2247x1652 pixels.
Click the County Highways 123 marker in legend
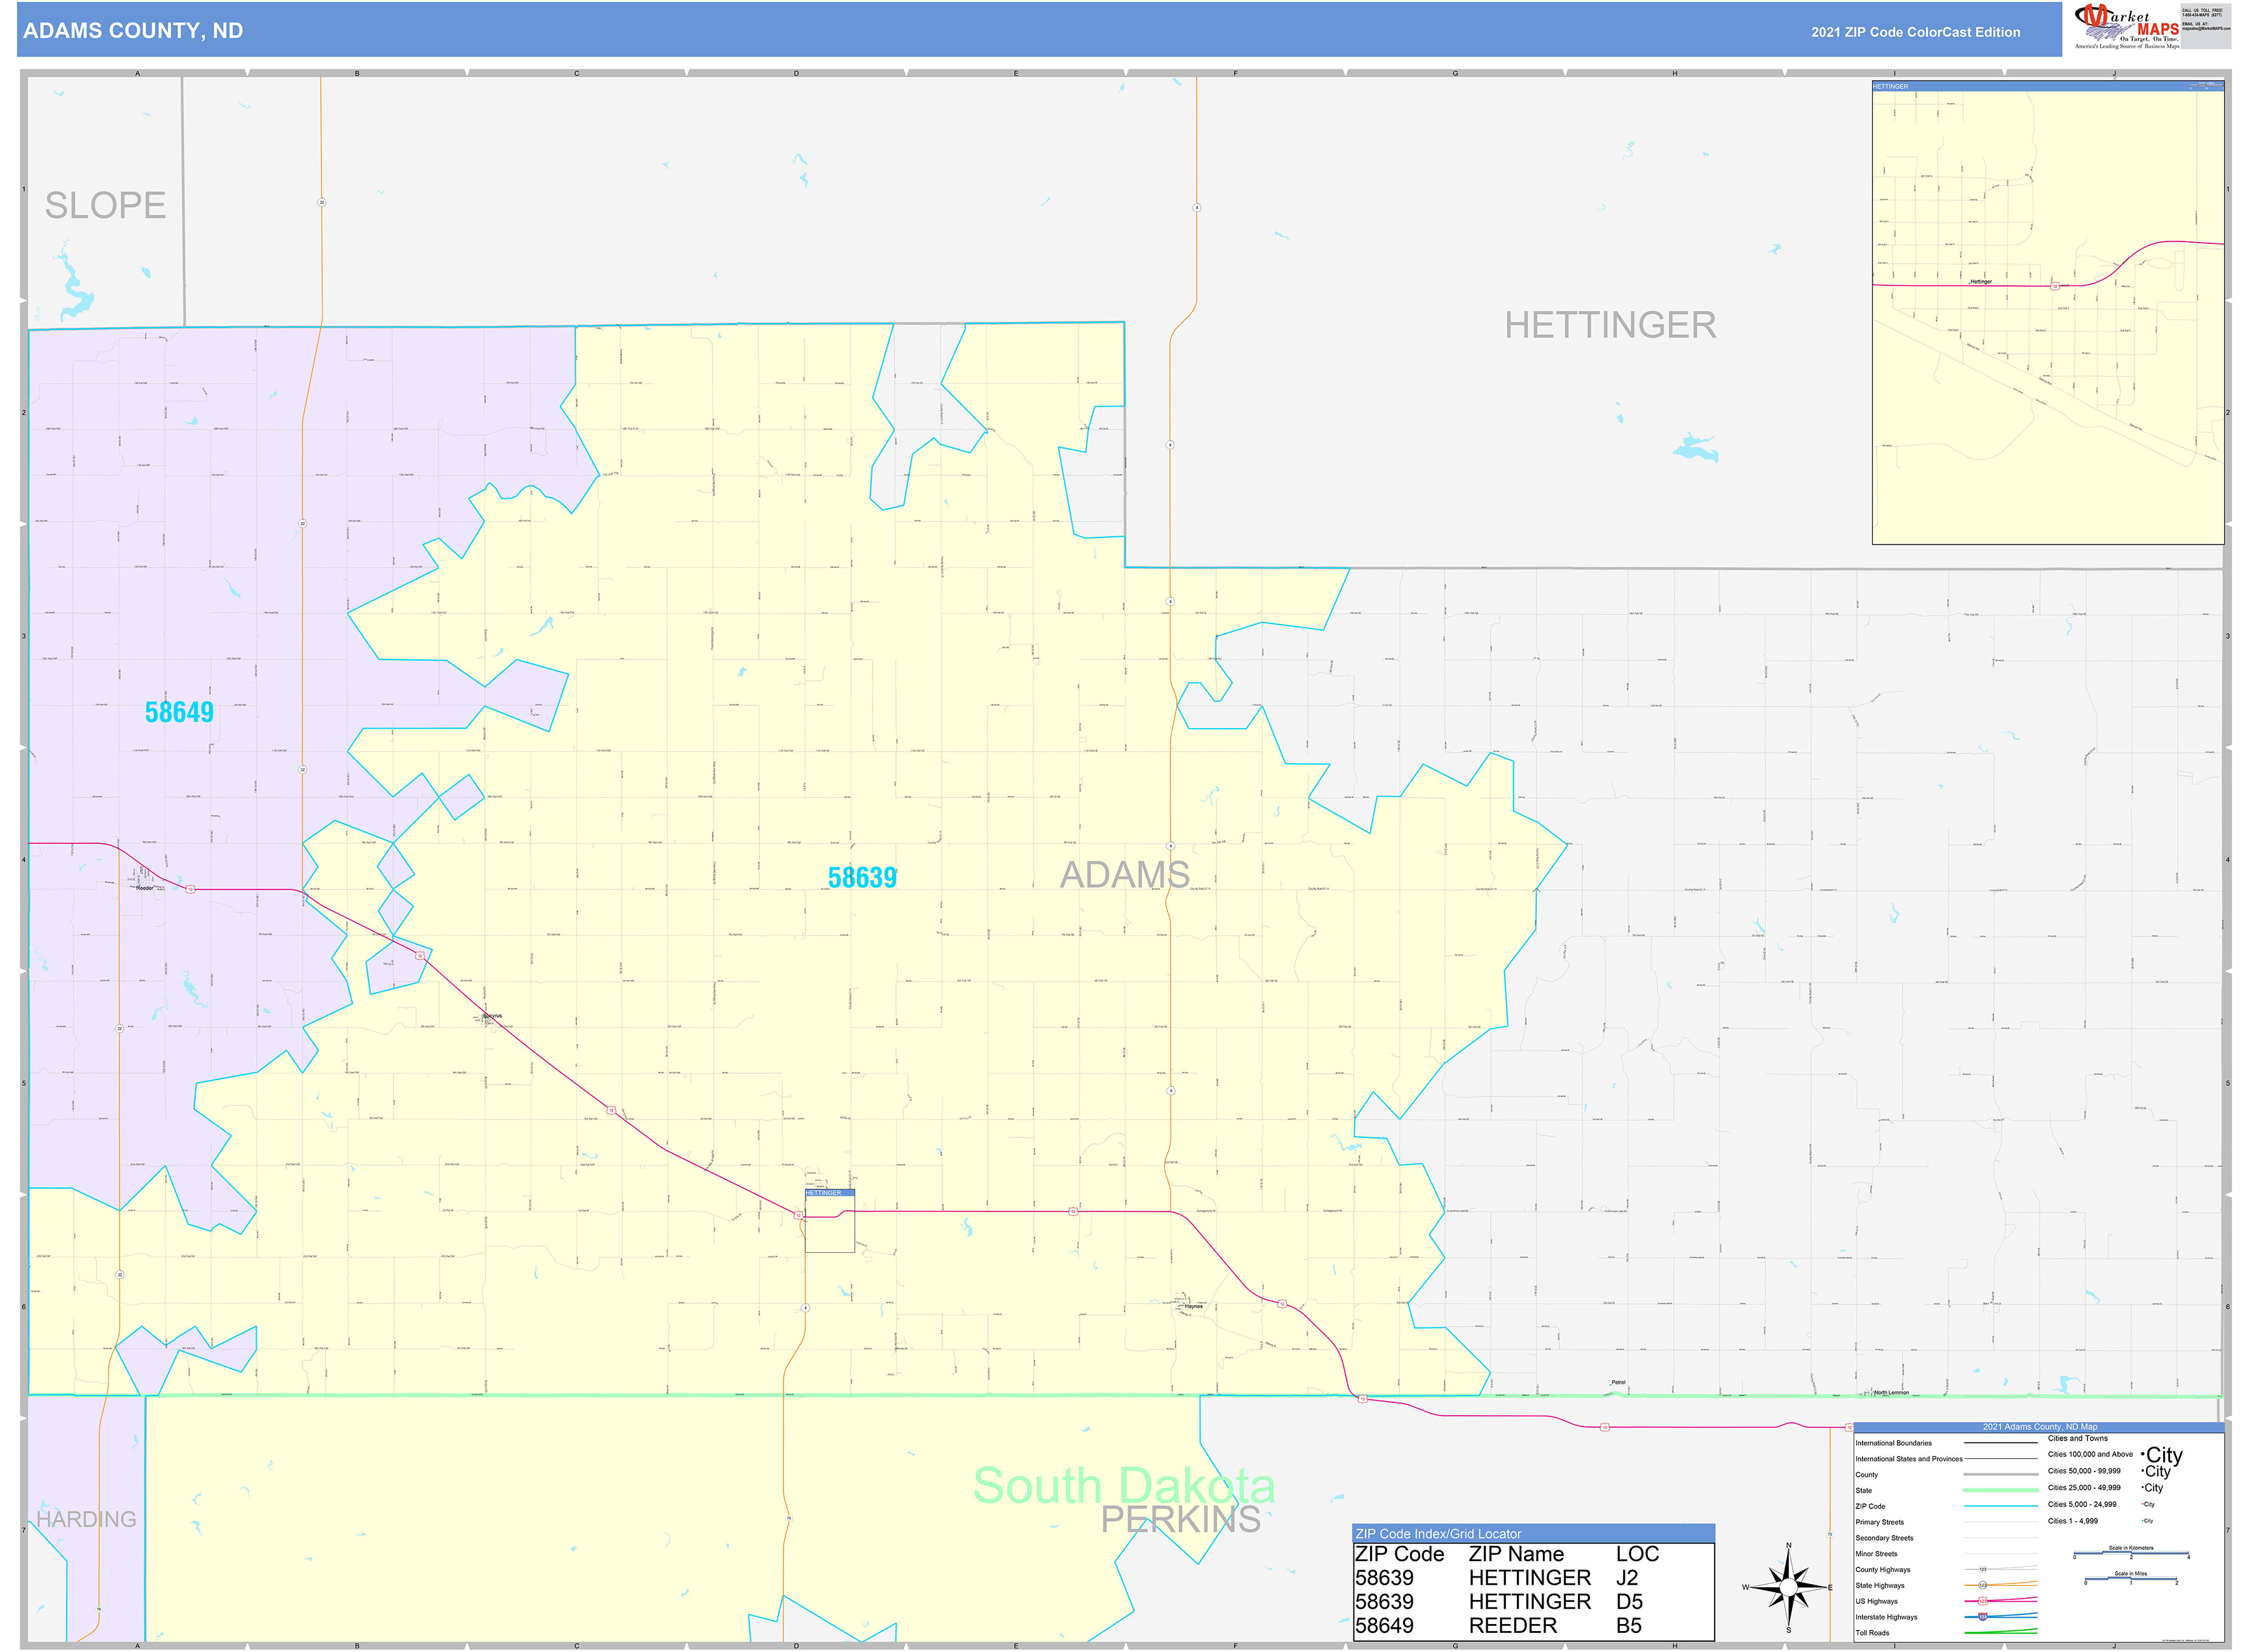tap(1982, 1569)
